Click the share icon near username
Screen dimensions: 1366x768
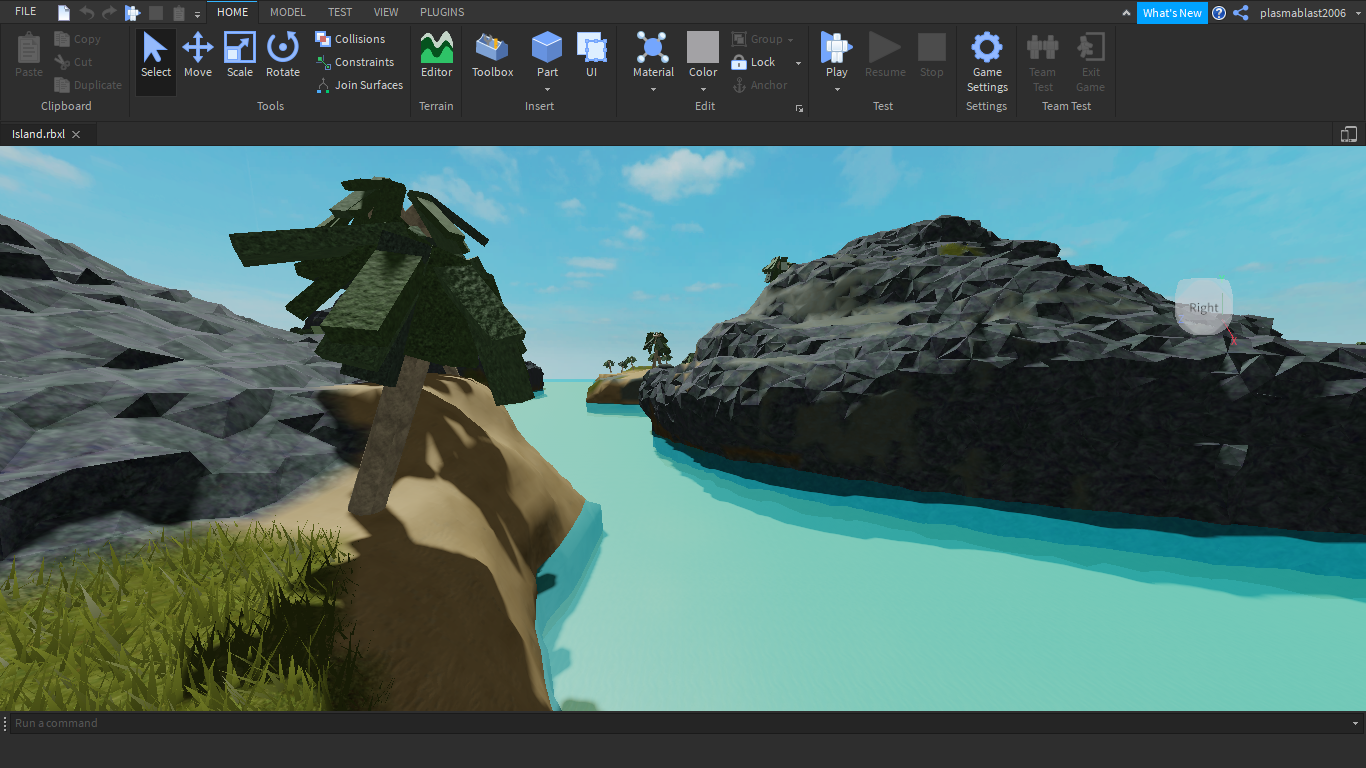1241,13
